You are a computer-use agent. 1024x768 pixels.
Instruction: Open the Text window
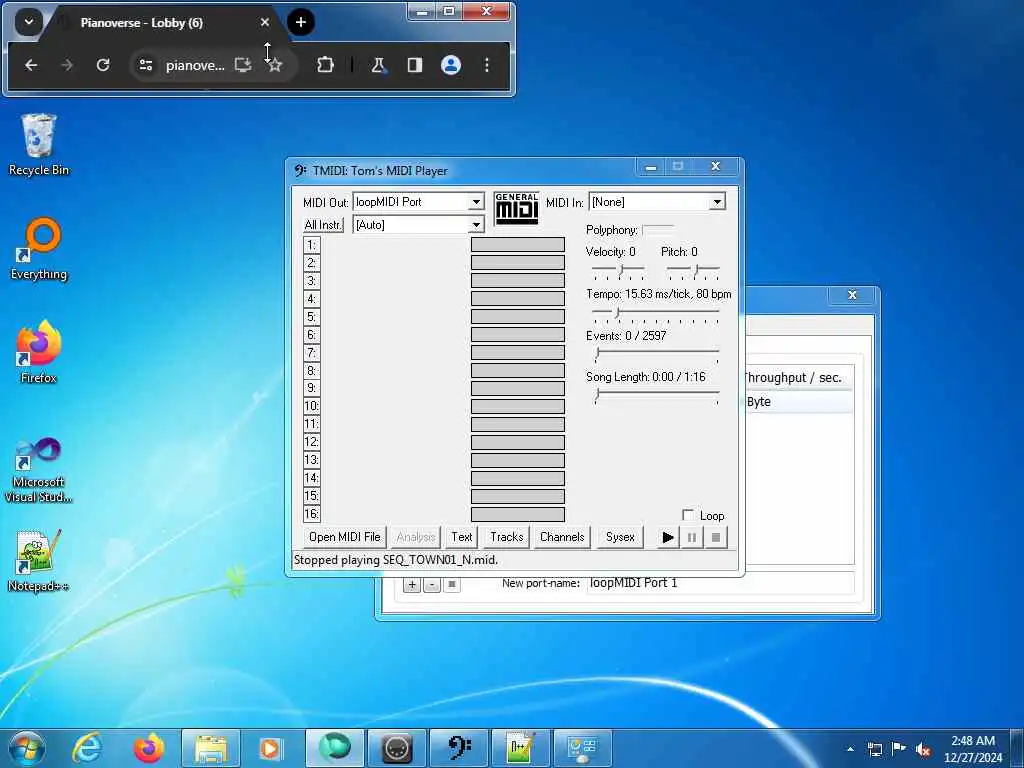click(x=462, y=537)
